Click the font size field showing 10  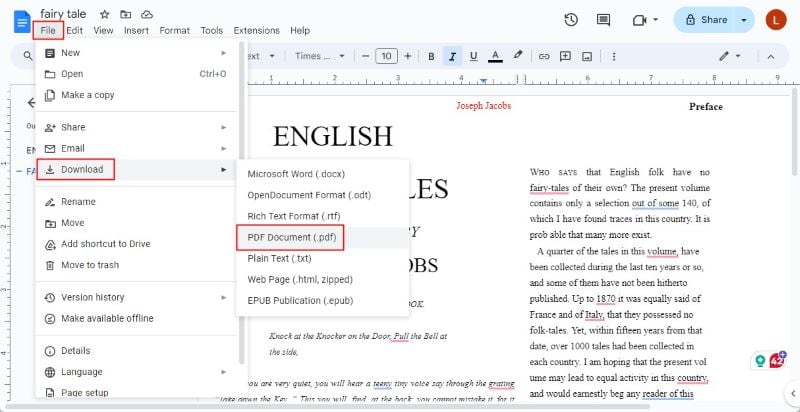click(386, 56)
